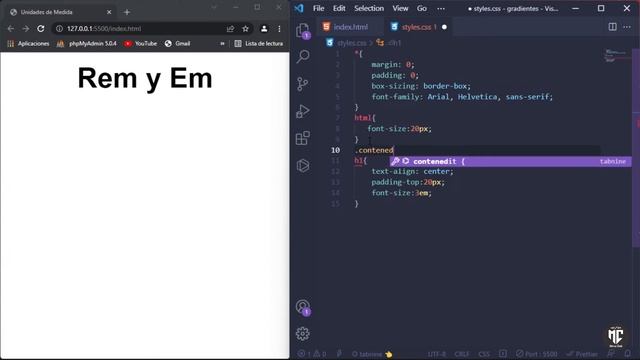Click the unsaved dot on styles.css tab
This screenshot has width=640, height=360.
tap(444, 27)
